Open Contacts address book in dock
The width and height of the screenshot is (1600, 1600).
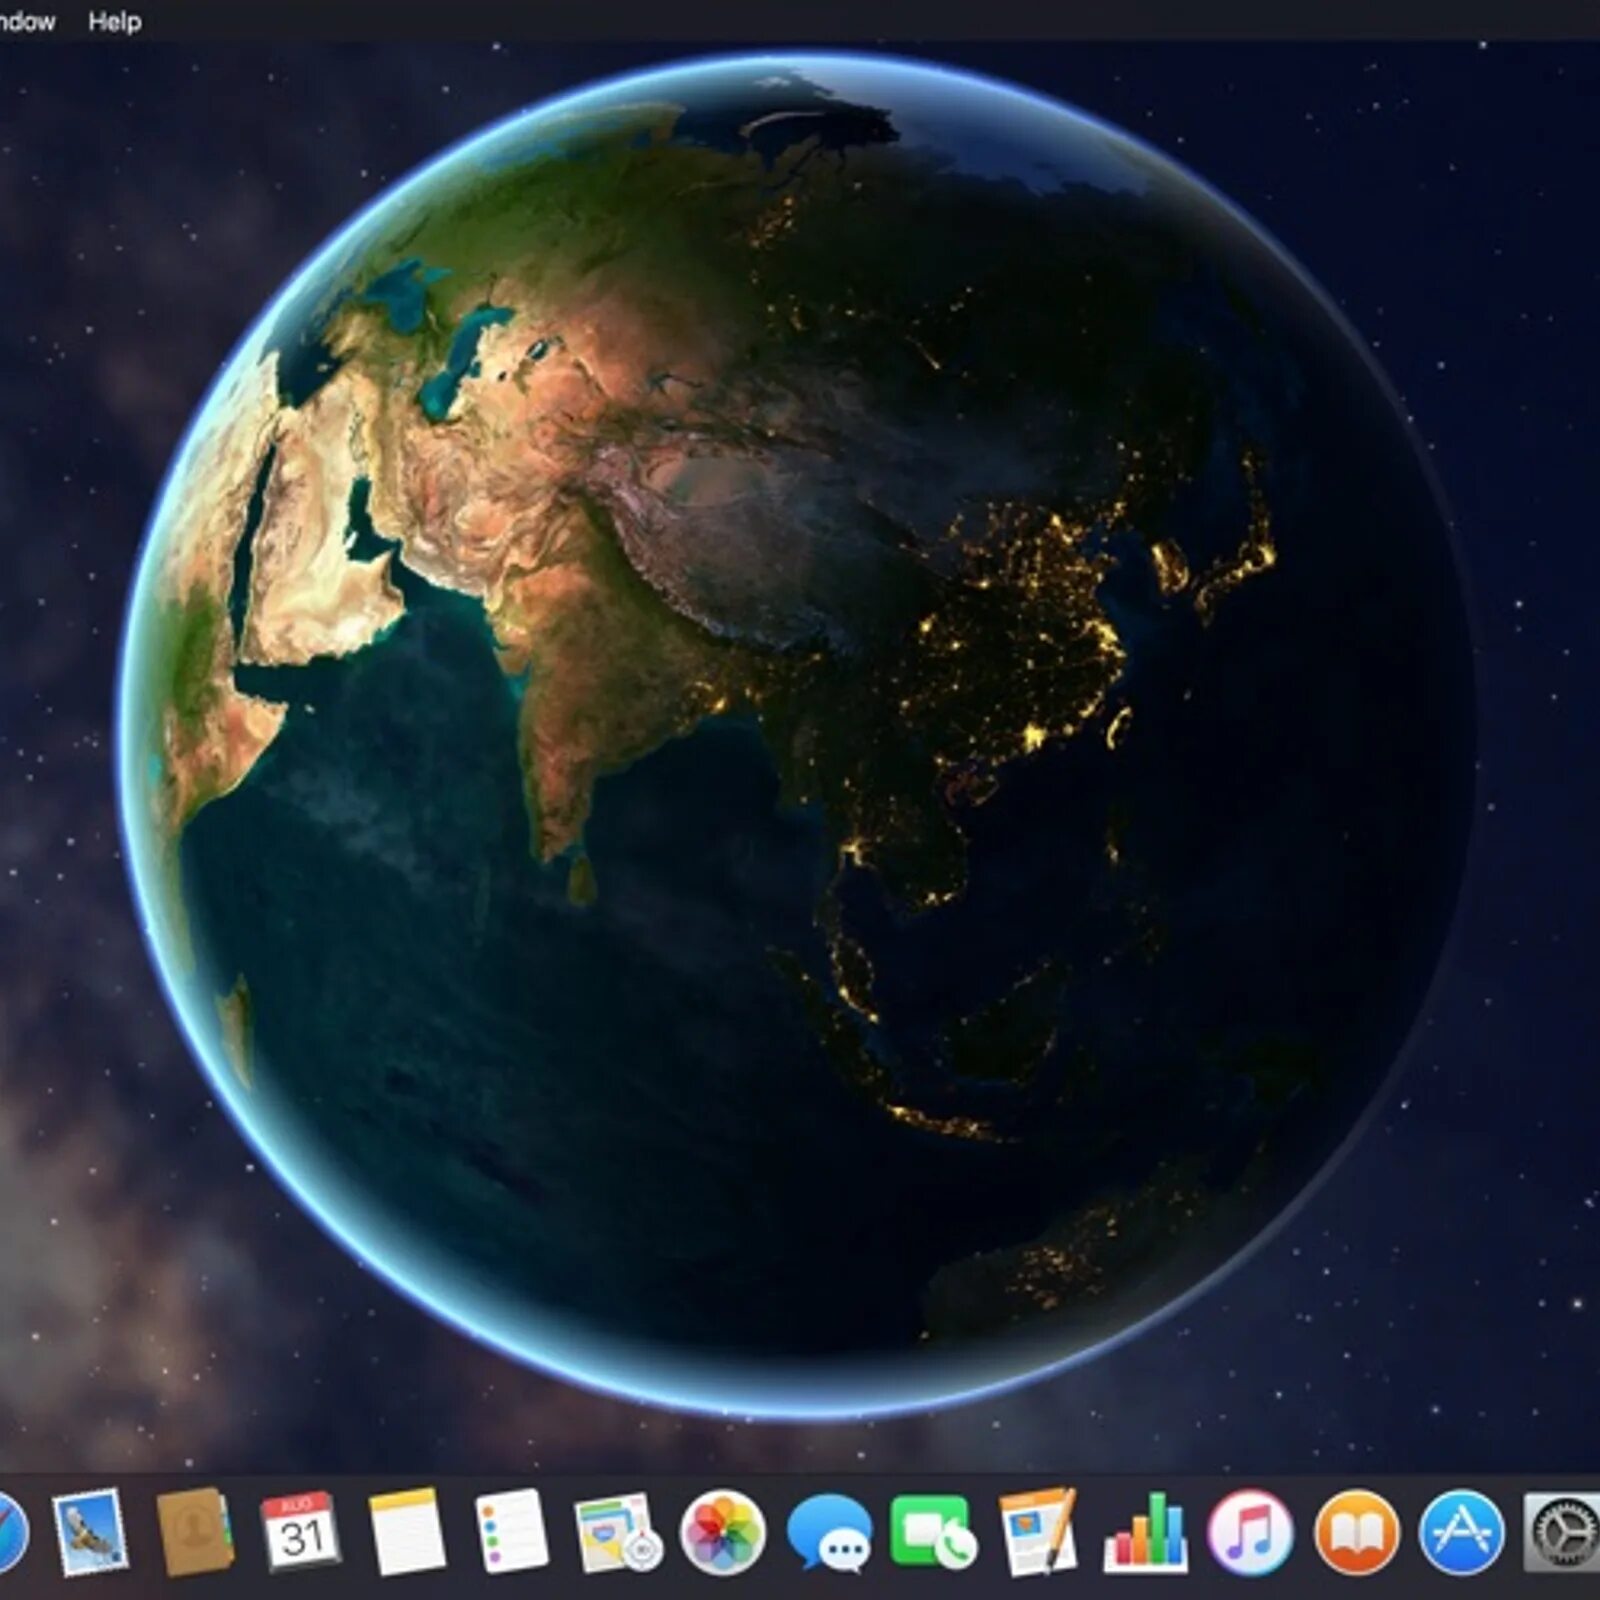195,1532
